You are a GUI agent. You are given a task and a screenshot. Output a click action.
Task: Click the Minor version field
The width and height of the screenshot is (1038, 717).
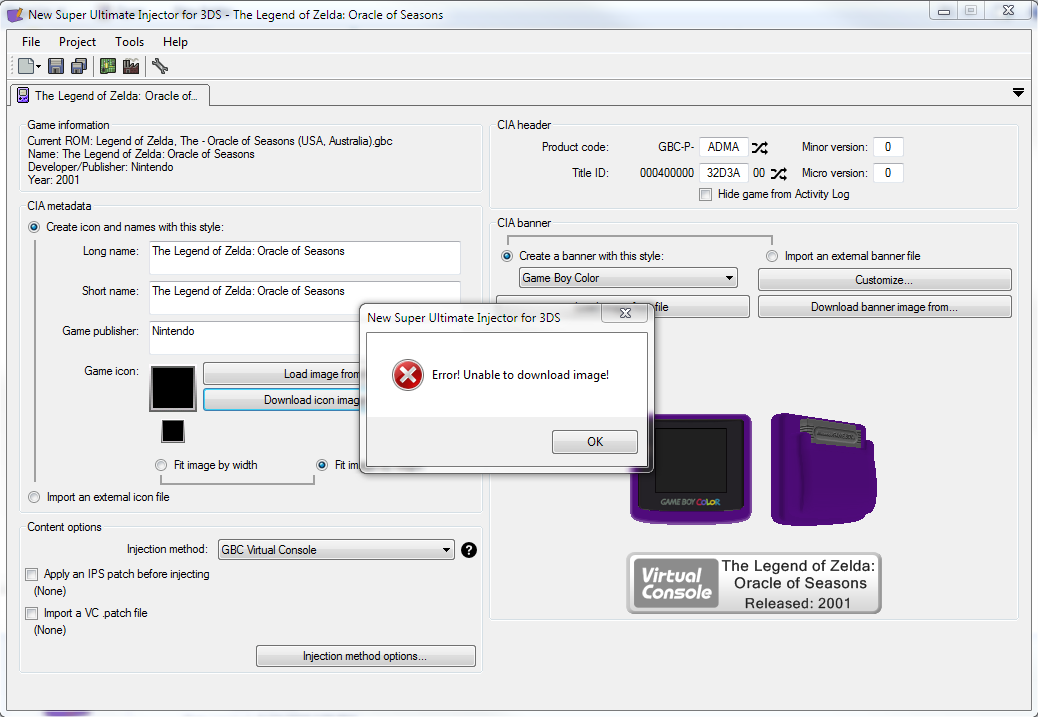888,147
